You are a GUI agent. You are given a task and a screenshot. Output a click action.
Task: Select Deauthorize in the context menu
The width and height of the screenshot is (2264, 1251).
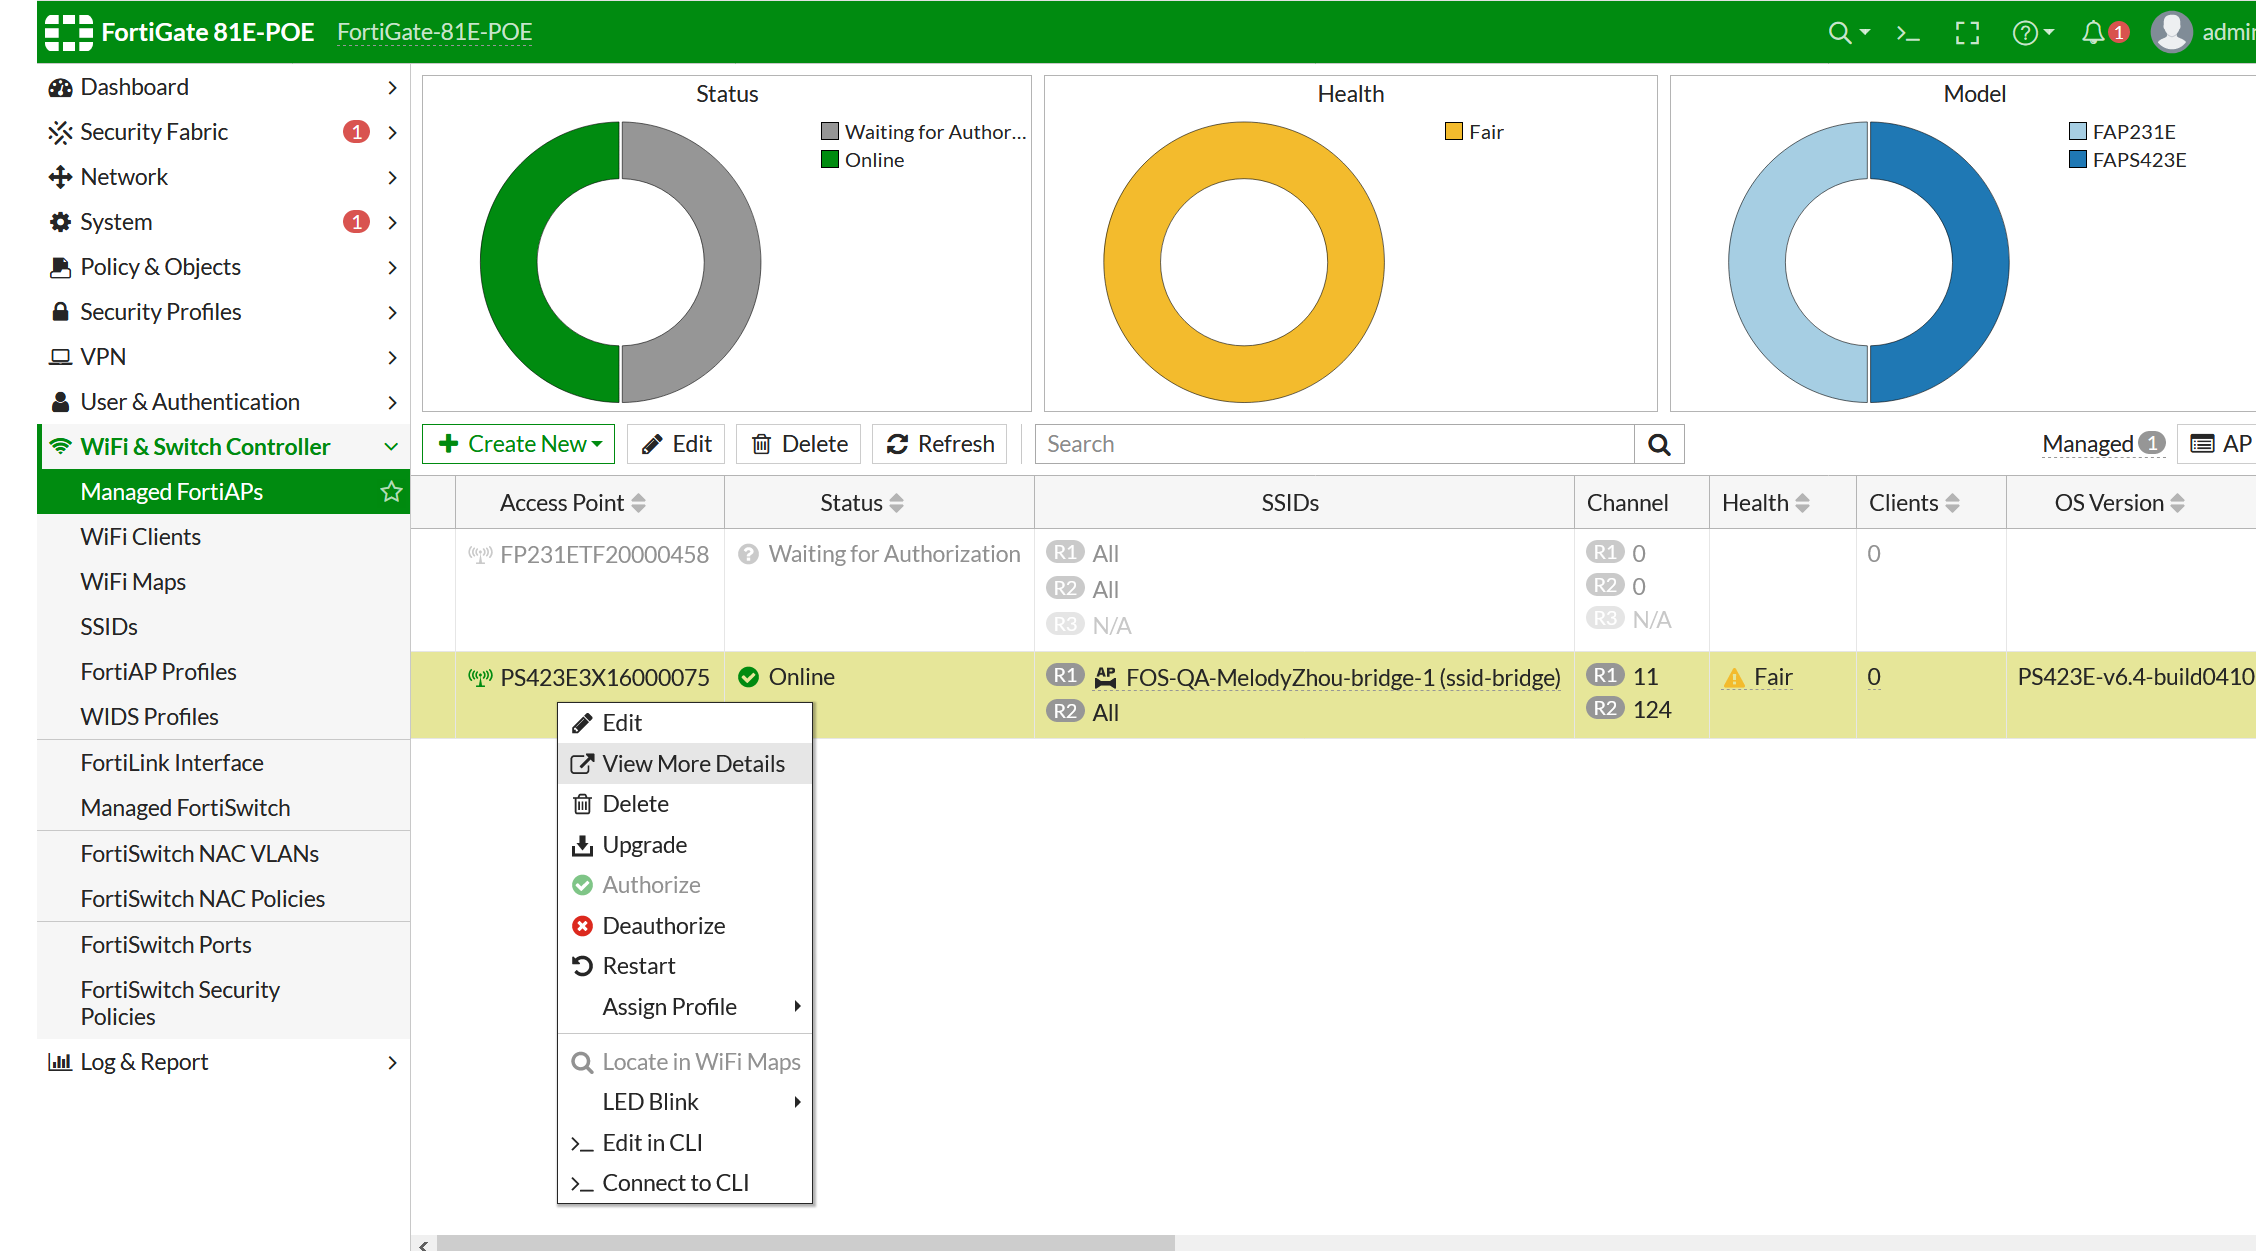[x=685, y=926]
